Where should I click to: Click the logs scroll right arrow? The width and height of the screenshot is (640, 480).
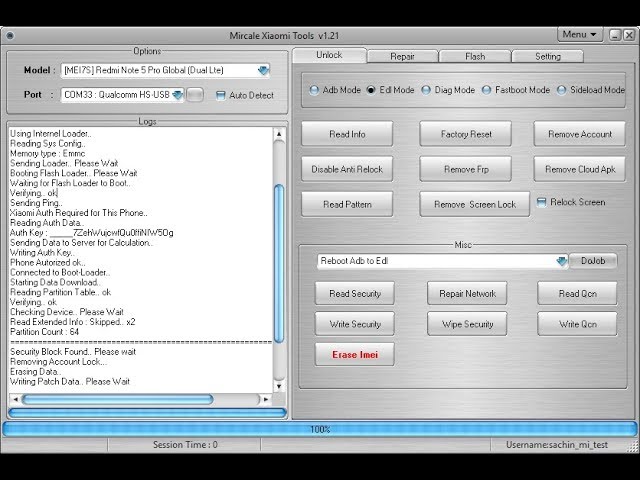266,399
